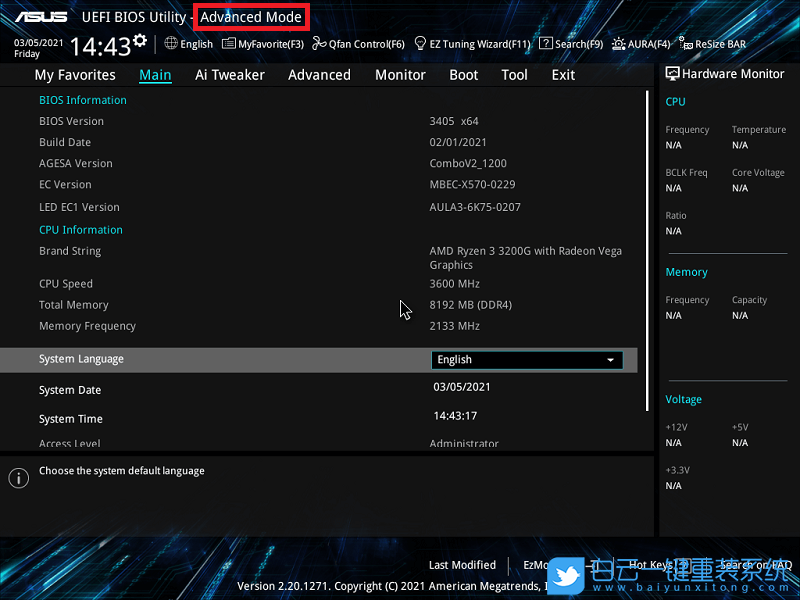Click Last Modified at the bottom

(462, 565)
